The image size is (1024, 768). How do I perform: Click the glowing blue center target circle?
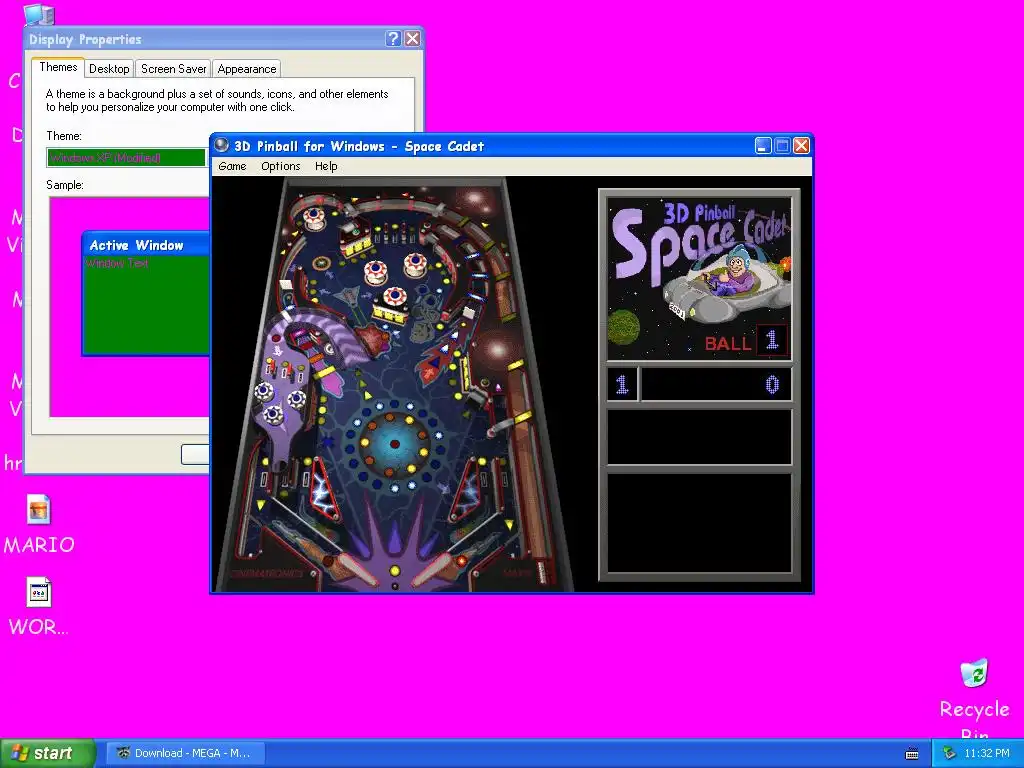point(394,444)
